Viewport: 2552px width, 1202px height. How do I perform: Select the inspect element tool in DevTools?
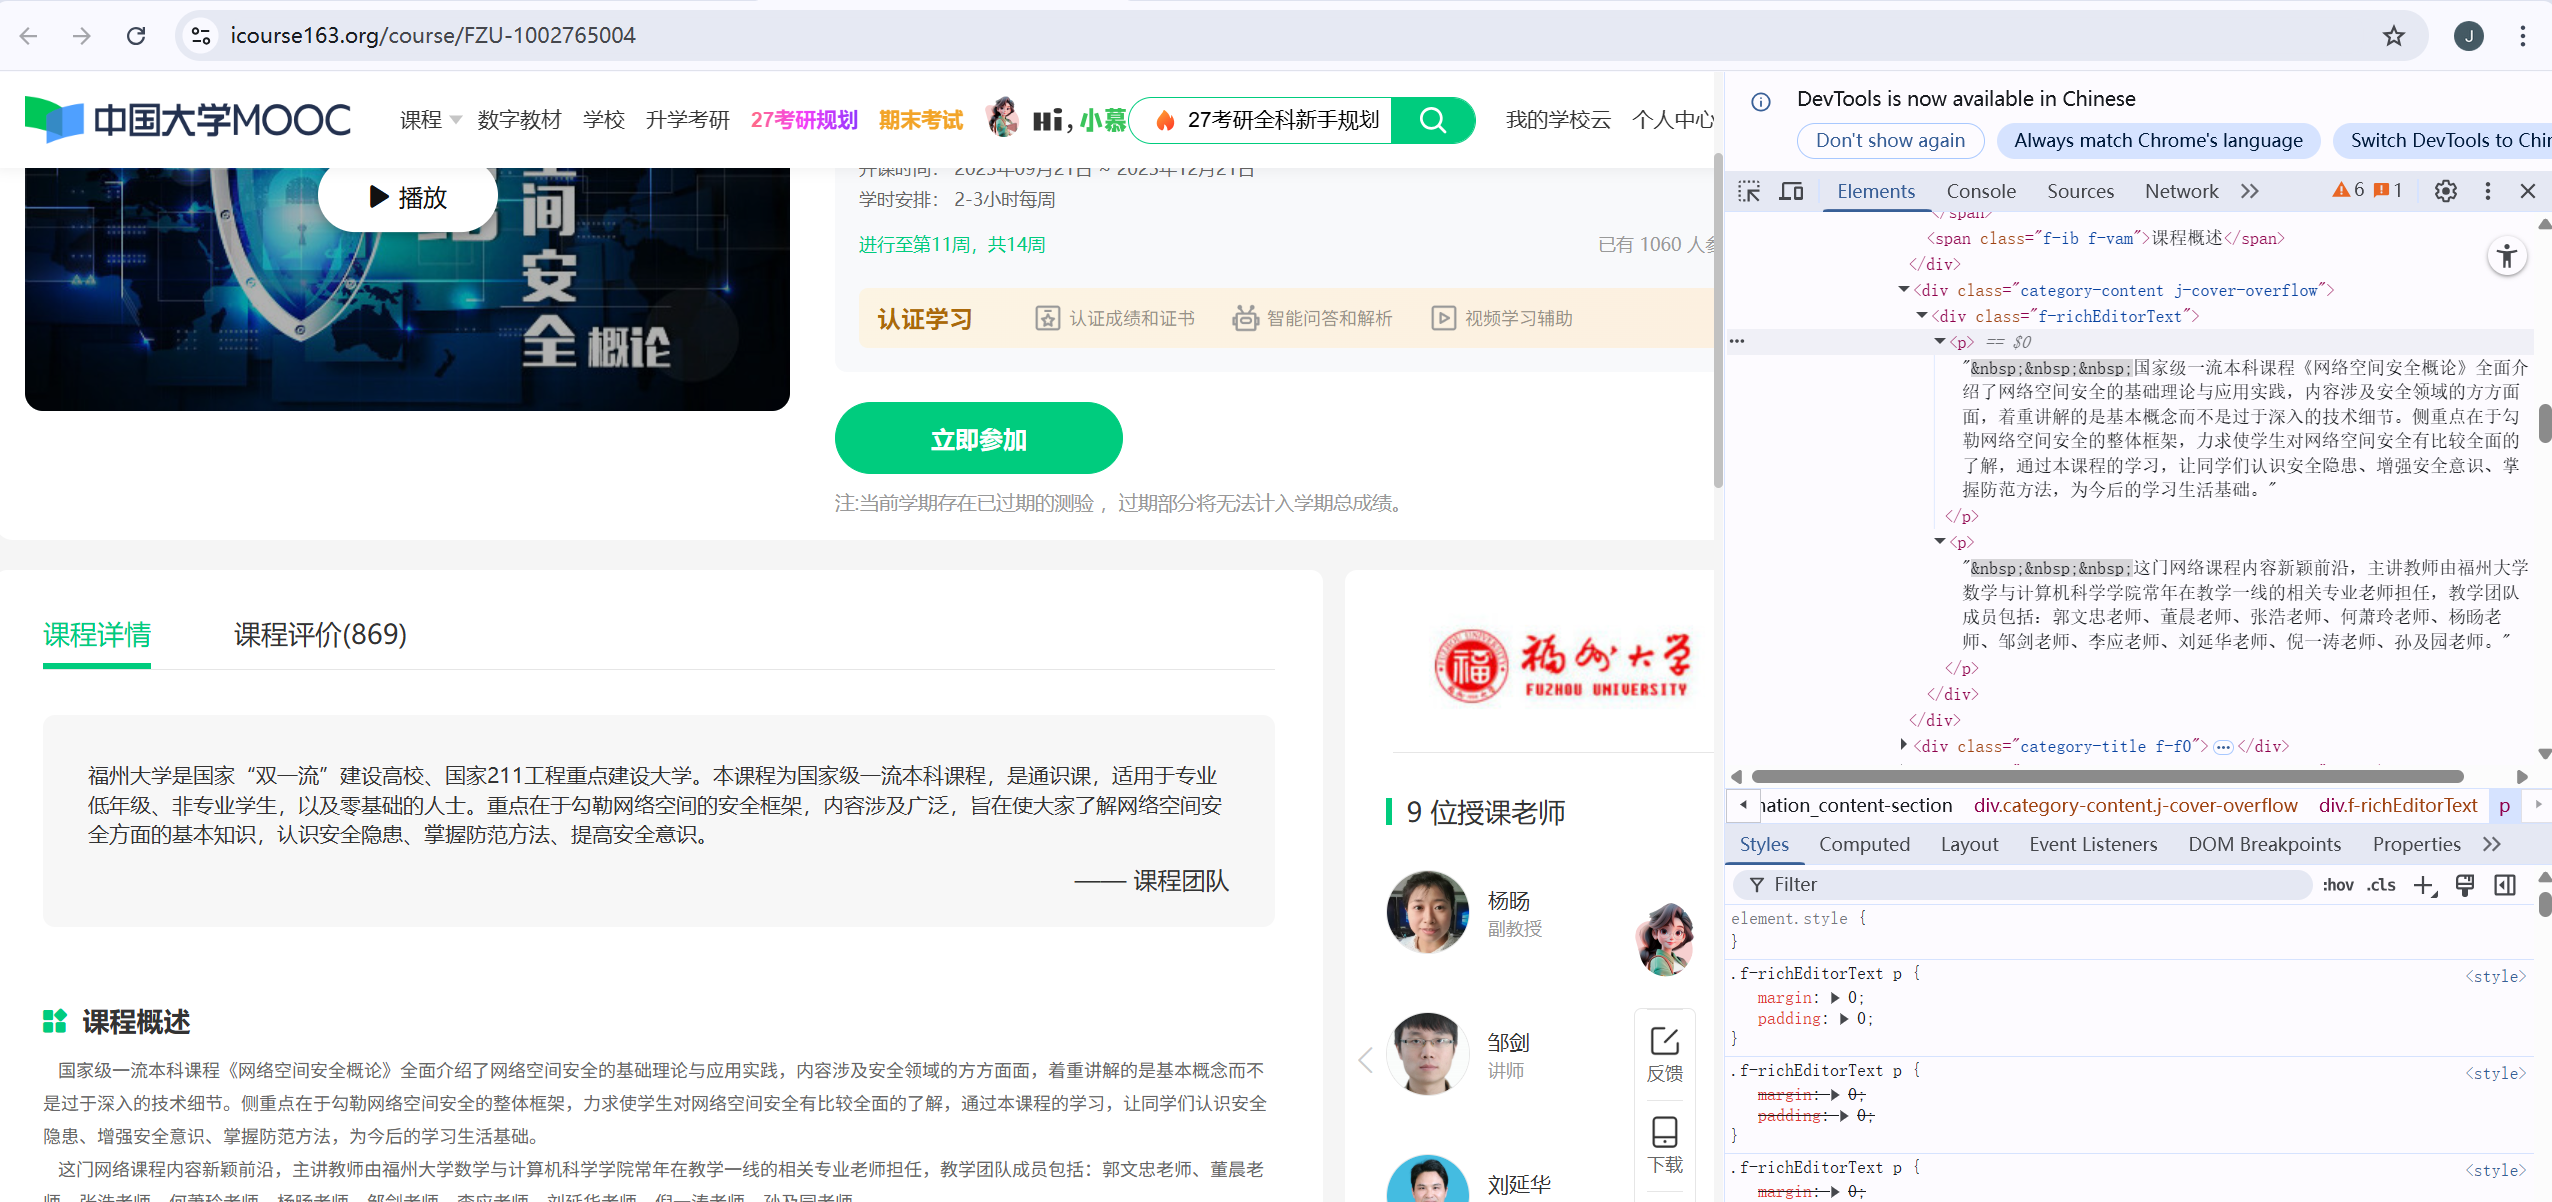click(x=1751, y=190)
